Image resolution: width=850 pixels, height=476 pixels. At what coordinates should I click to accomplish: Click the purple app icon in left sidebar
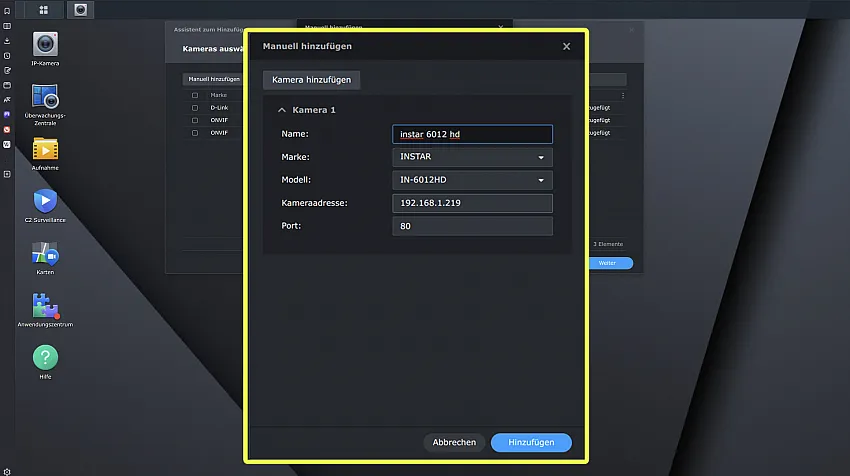7,114
